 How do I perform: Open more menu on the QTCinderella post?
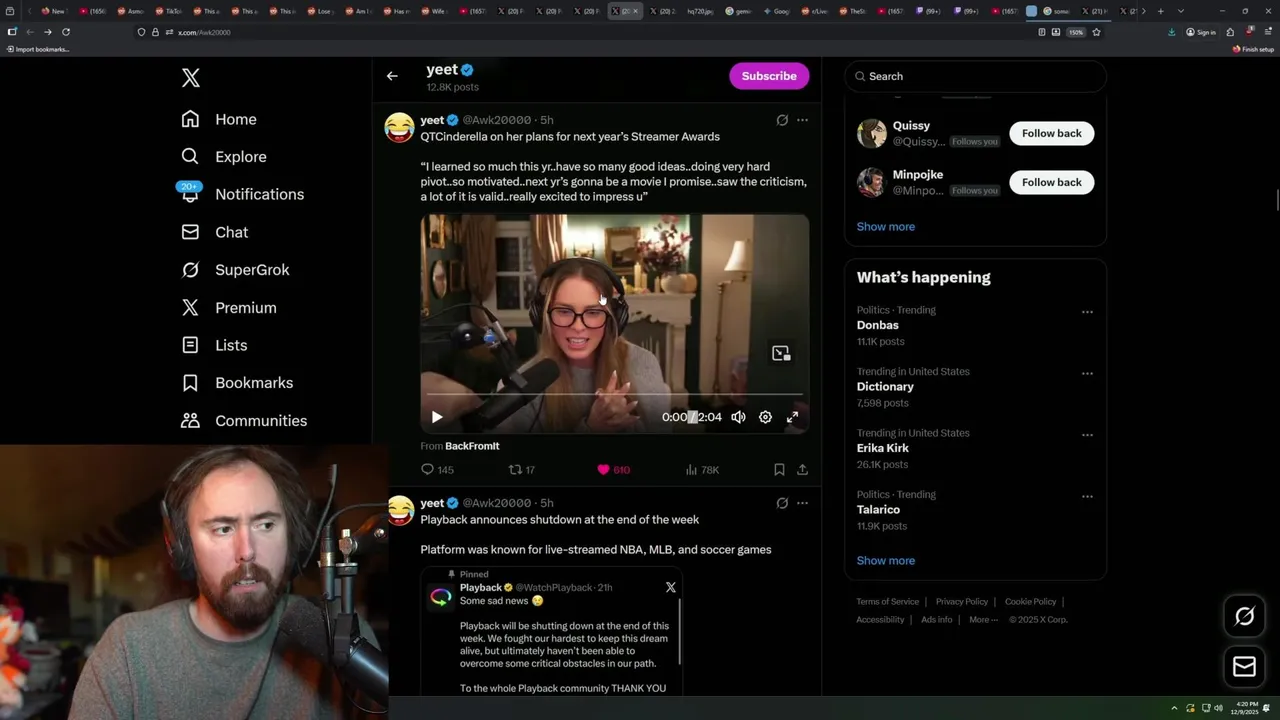pos(802,120)
